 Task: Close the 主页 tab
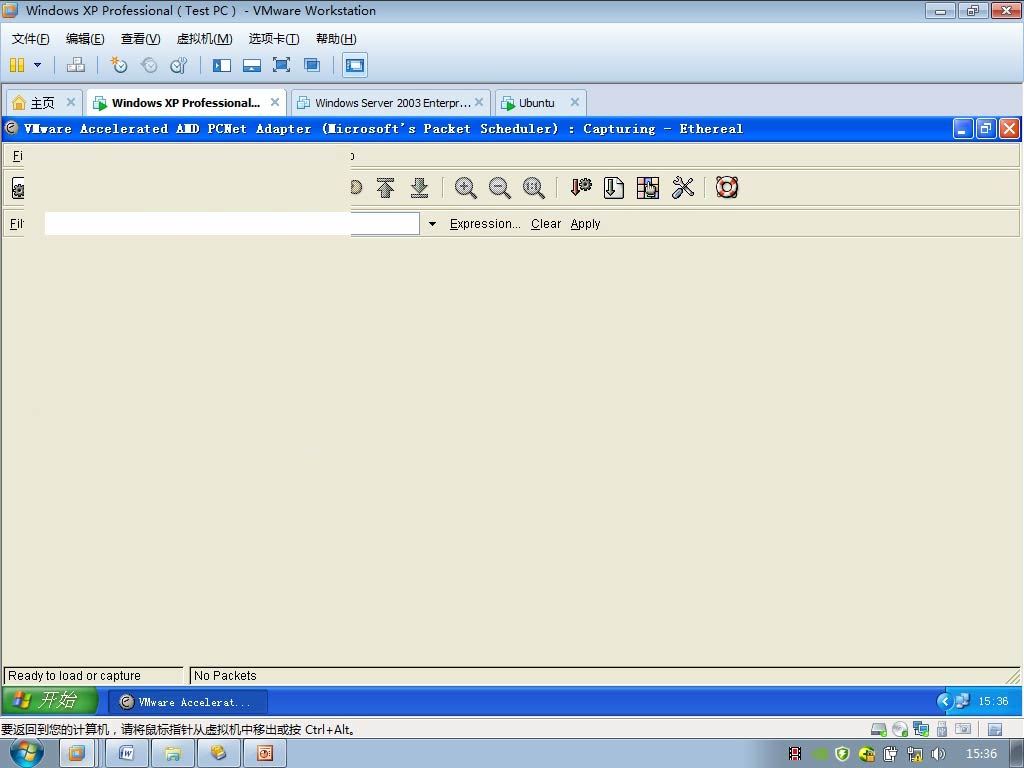tap(71, 102)
